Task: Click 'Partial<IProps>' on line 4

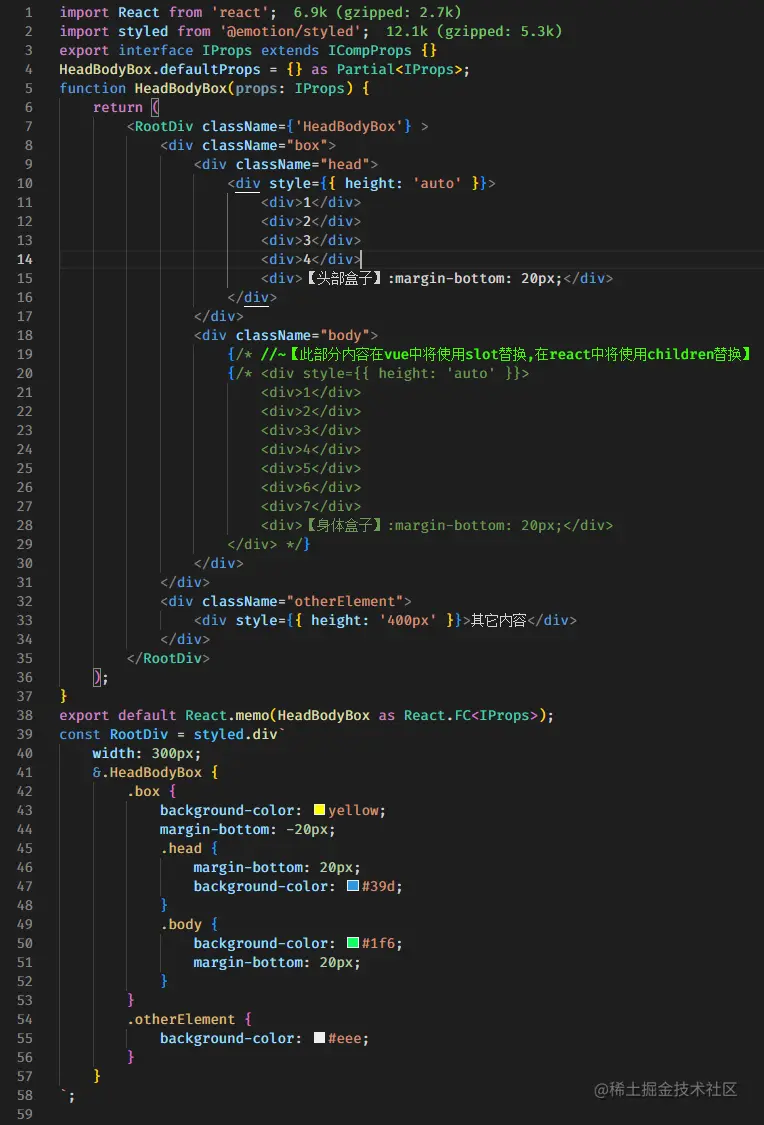Action: [399, 70]
